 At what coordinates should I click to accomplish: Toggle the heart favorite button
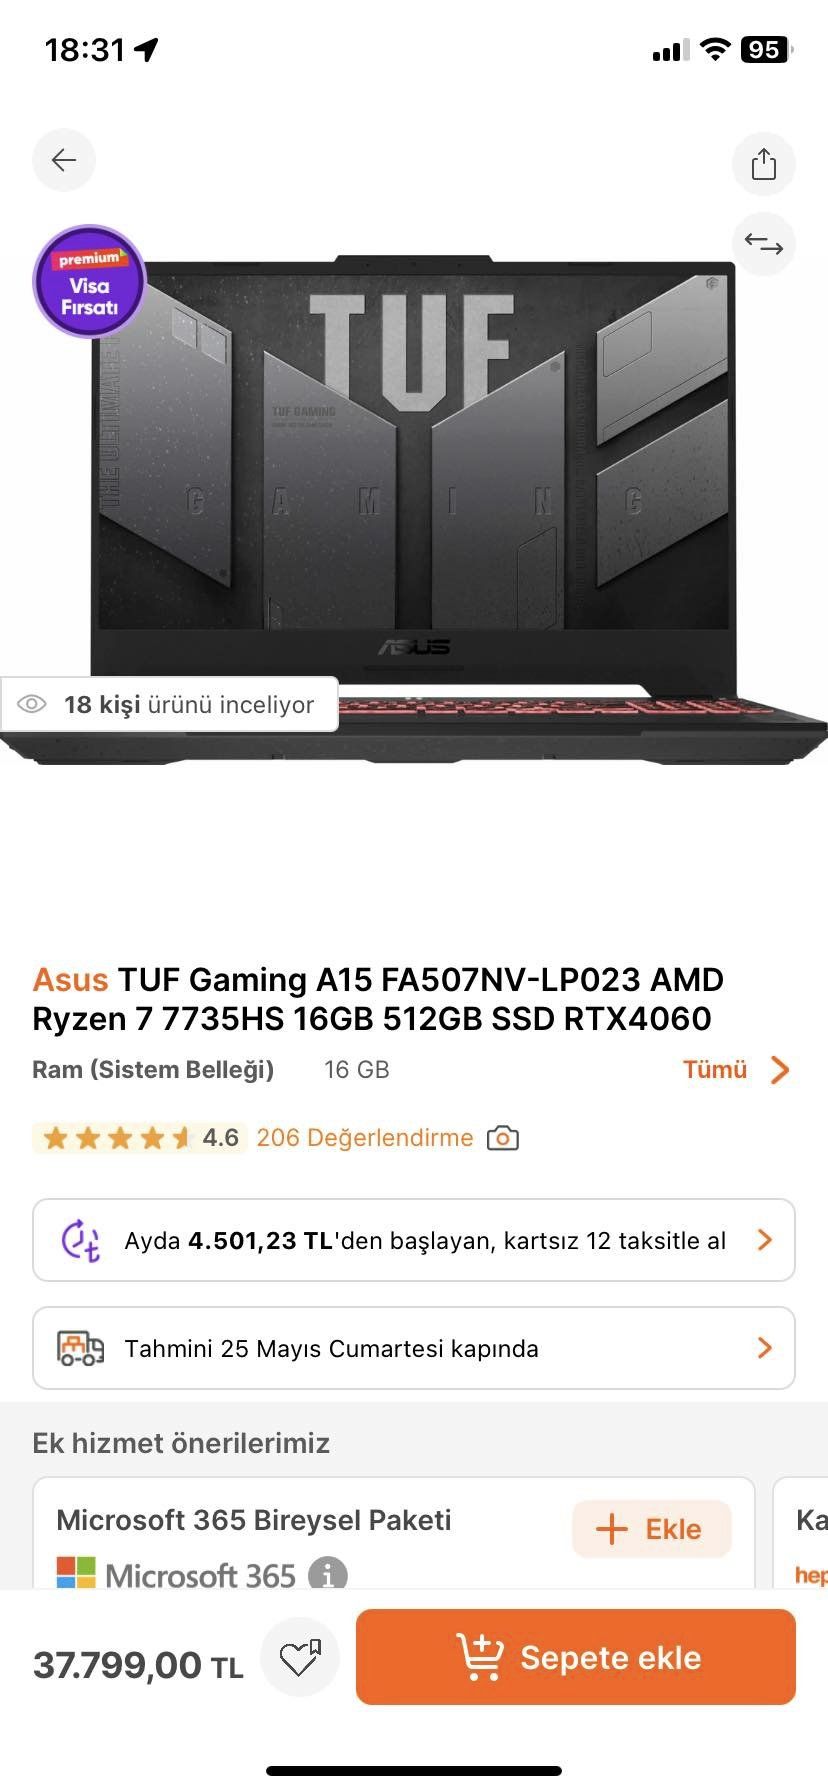tap(299, 1657)
